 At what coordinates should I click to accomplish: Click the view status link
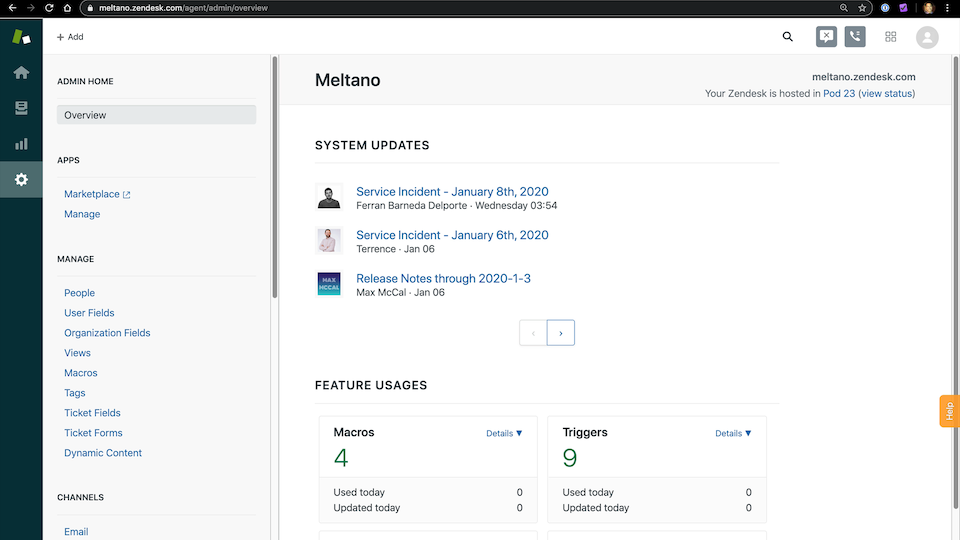tap(886, 94)
